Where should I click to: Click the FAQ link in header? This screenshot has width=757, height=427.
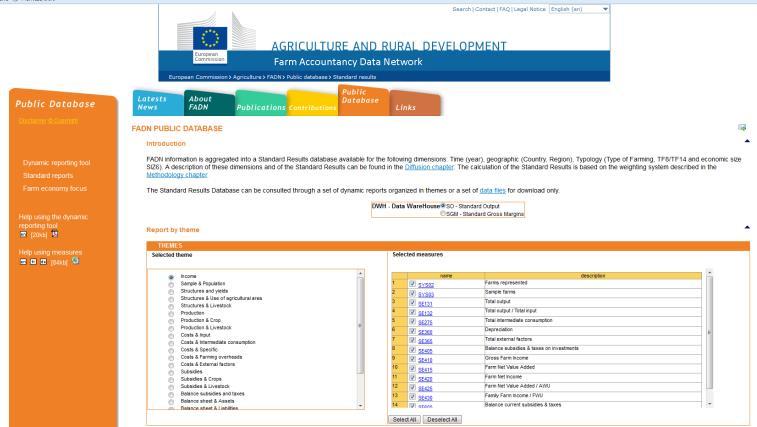click(505, 9)
